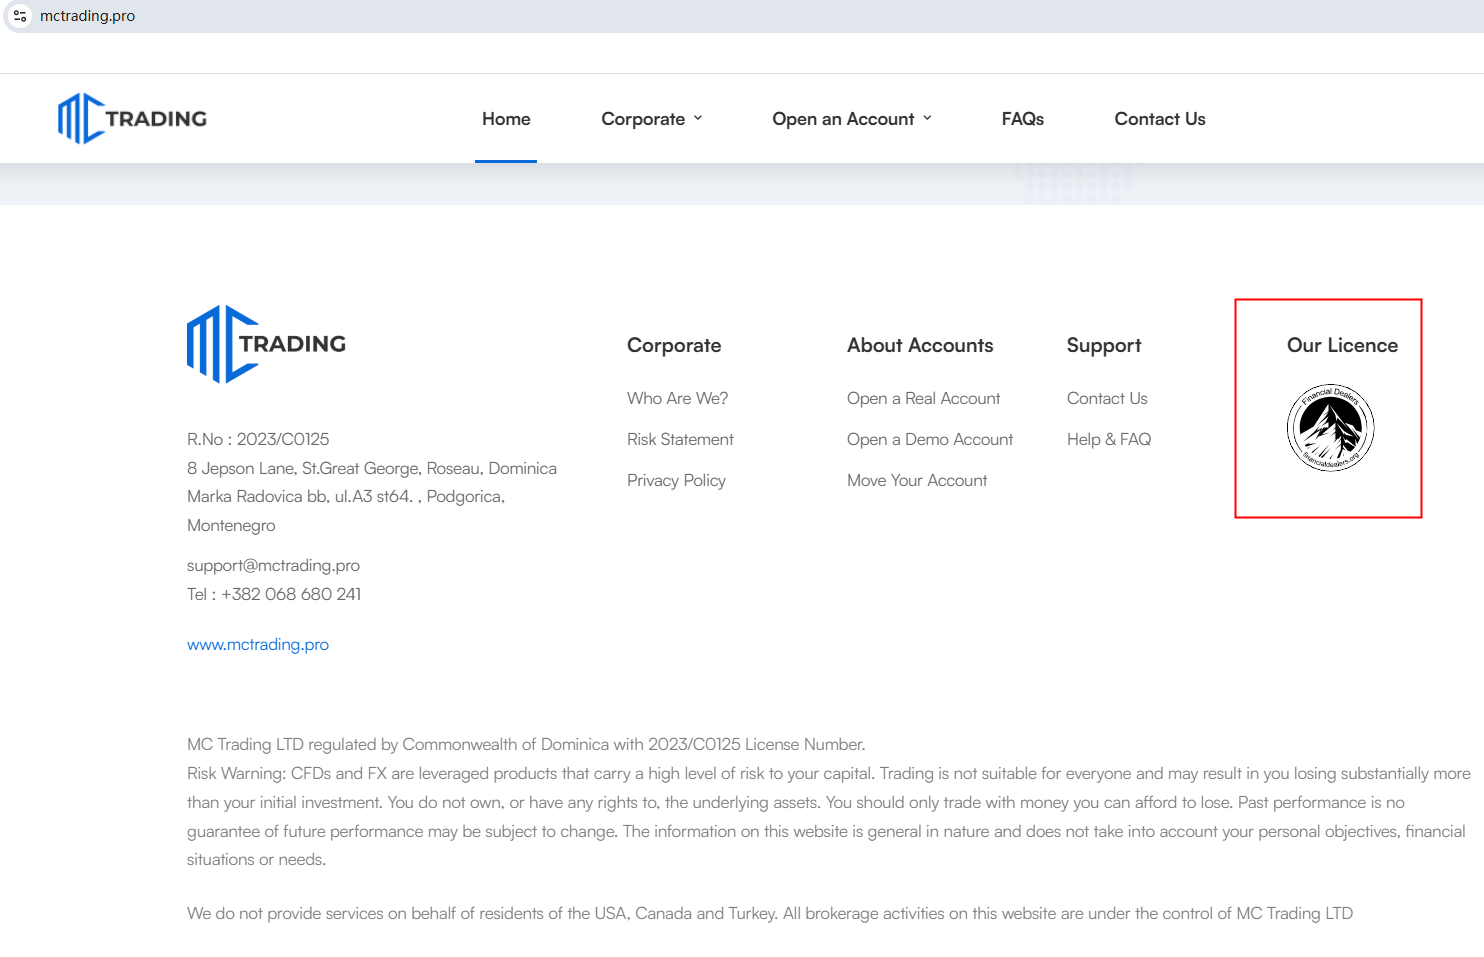Click the Financial Dealers licence badge
The width and height of the screenshot is (1484, 957).
click(1330, 428)
